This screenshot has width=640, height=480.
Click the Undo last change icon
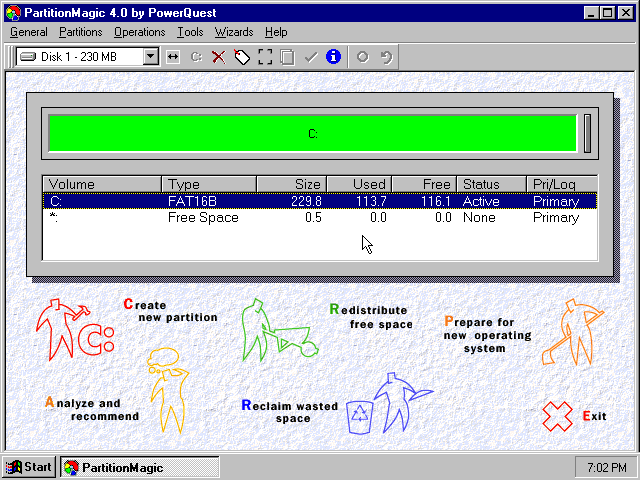(386, 57)
